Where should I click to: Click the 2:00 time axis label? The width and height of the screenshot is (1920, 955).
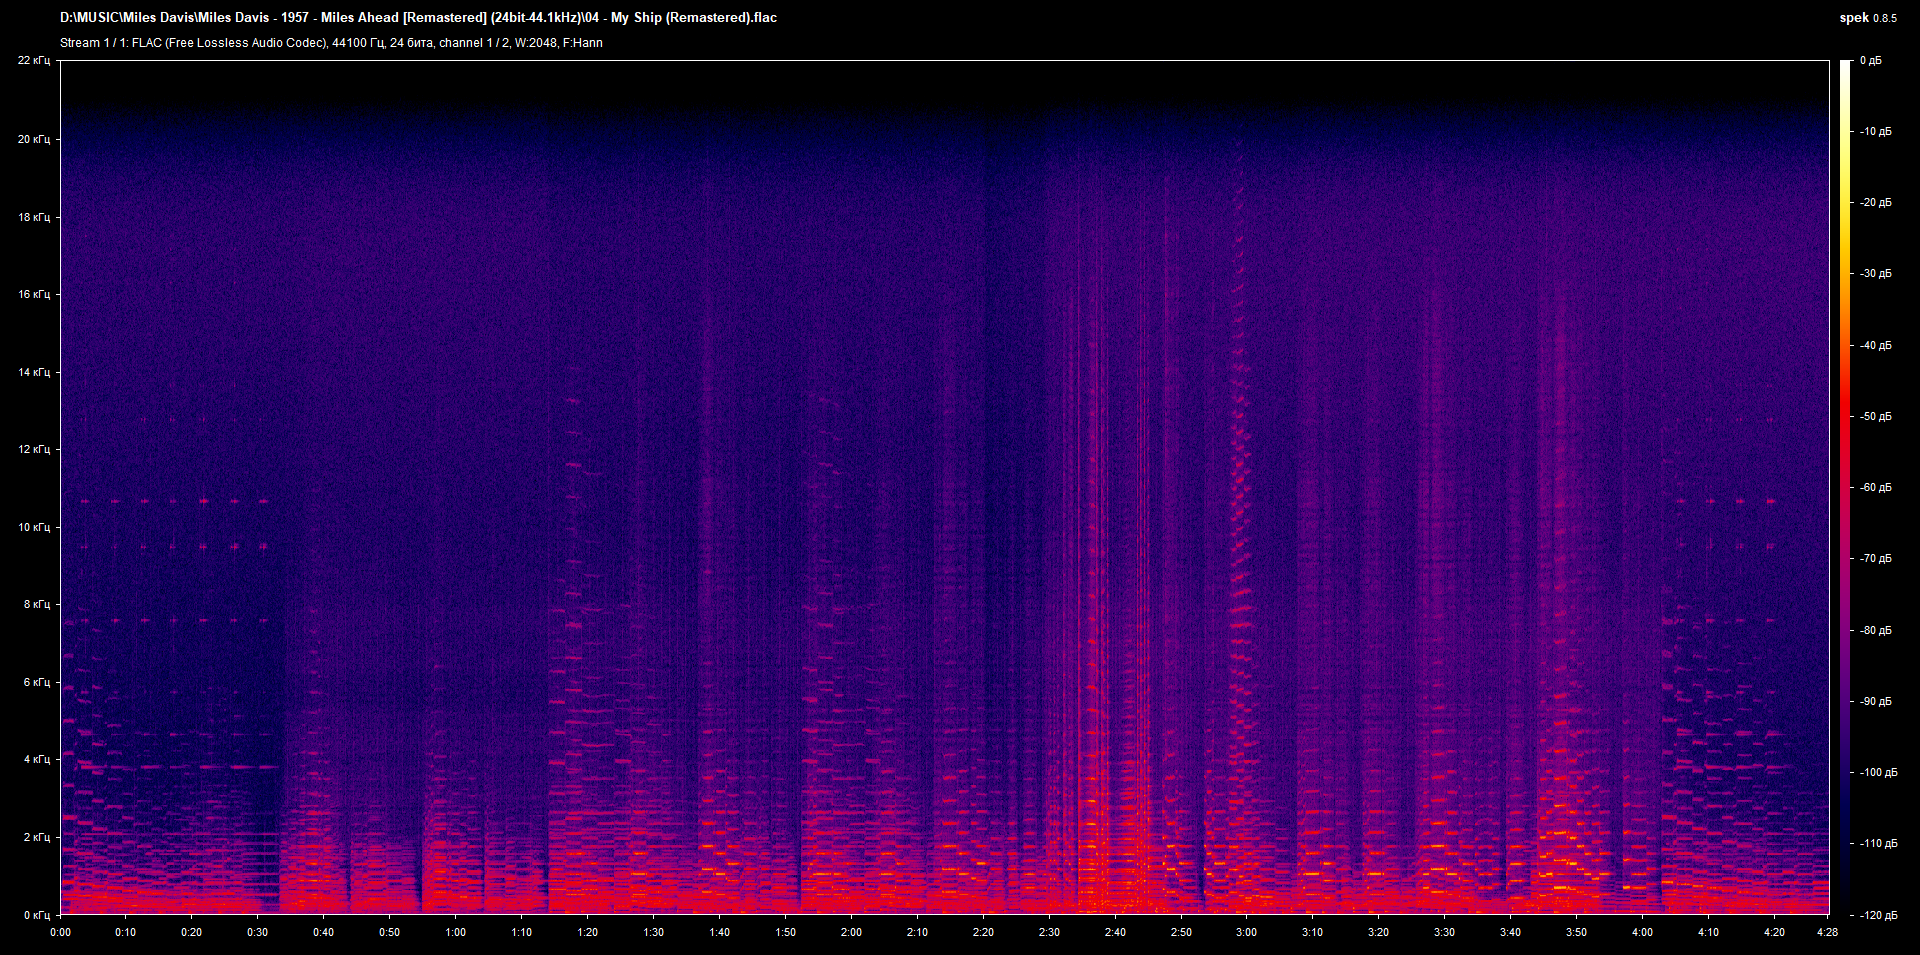coord(851,932)
